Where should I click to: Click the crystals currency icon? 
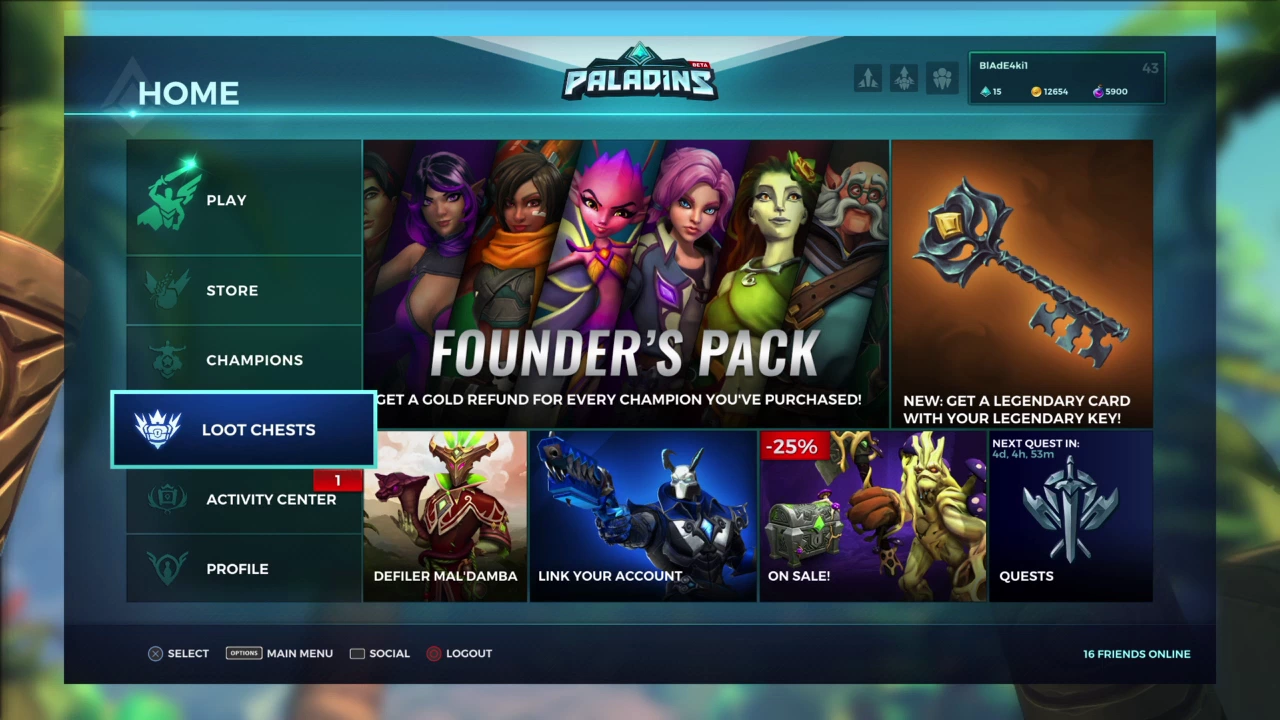coord(985,91)
